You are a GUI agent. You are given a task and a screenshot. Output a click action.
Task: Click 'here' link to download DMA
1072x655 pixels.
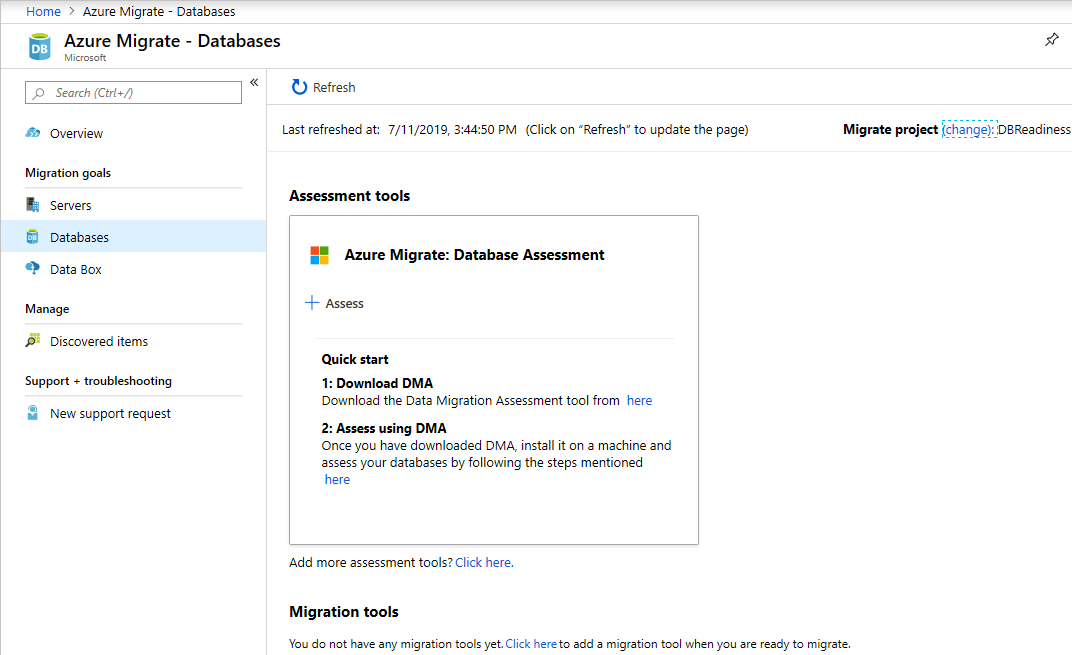639,401
